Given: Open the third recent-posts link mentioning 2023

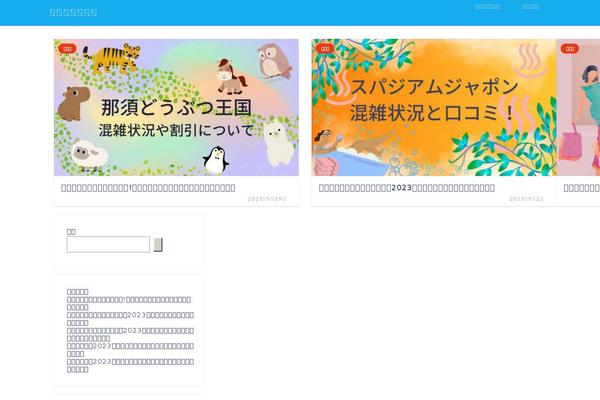Looking at the screenshot, I should pyautogui.click(x=130, y=334).
